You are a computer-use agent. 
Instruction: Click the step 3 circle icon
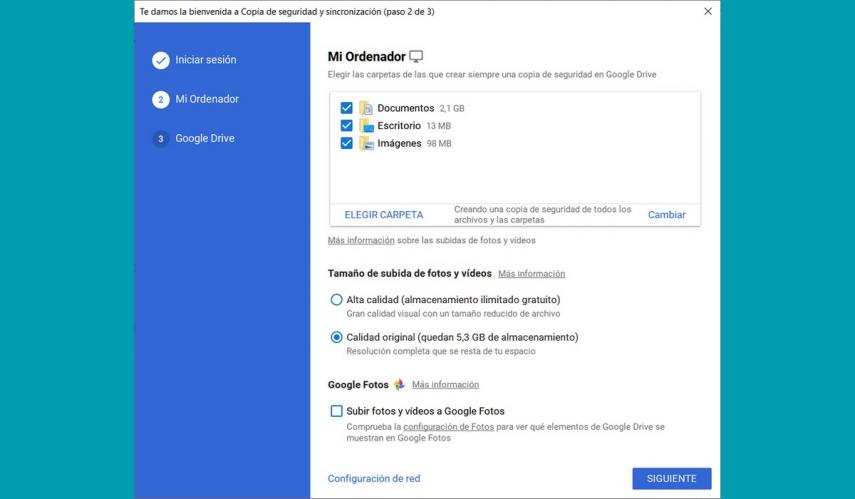[161, 139]
